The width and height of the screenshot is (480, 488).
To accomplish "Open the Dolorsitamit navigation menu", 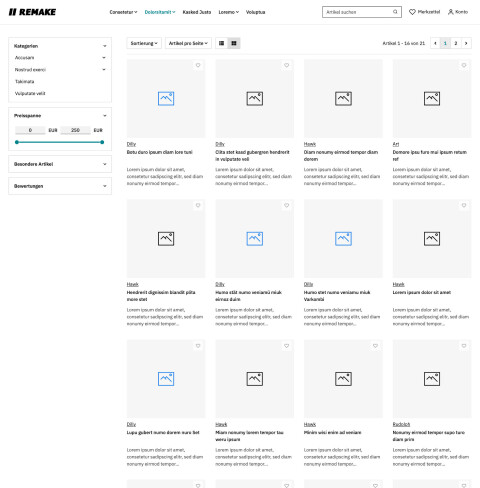I will tap(160, 12).
